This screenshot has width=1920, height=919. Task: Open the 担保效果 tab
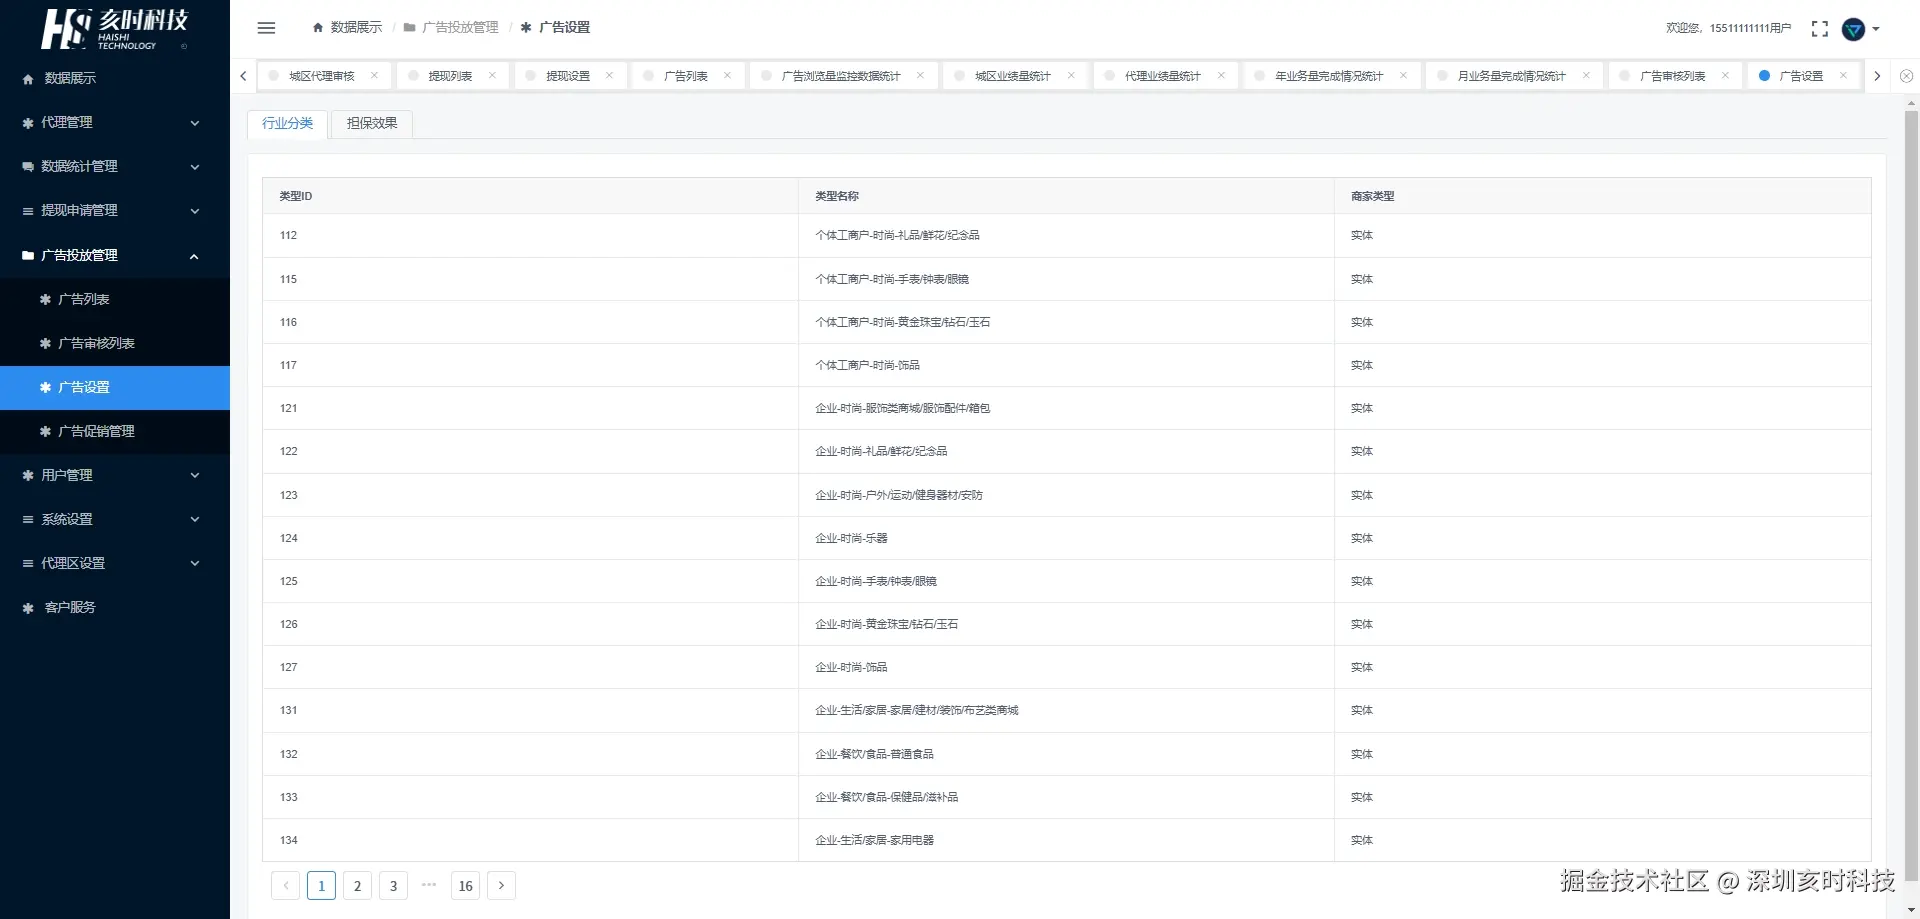pos(372,123)
